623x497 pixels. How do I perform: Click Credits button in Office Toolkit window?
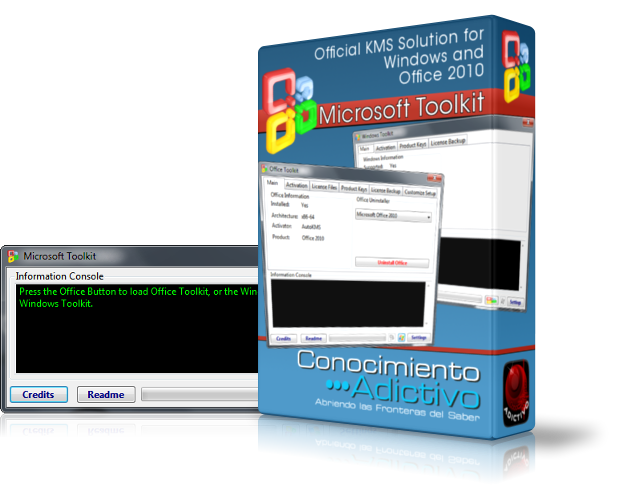pos(283,338)
